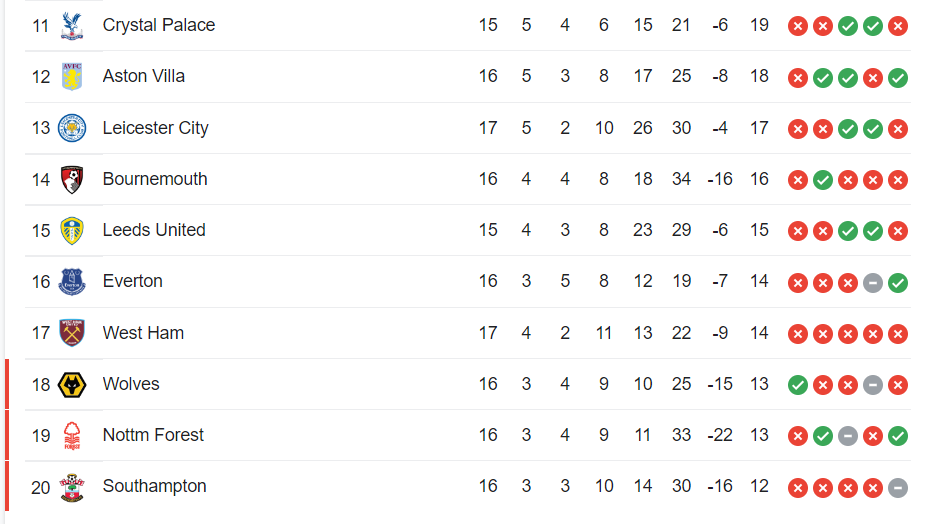Image resolution: width=945 pixels, height=524 pixels.
Task: Click the Leeds United club crest
Action: tap(72, 230)
